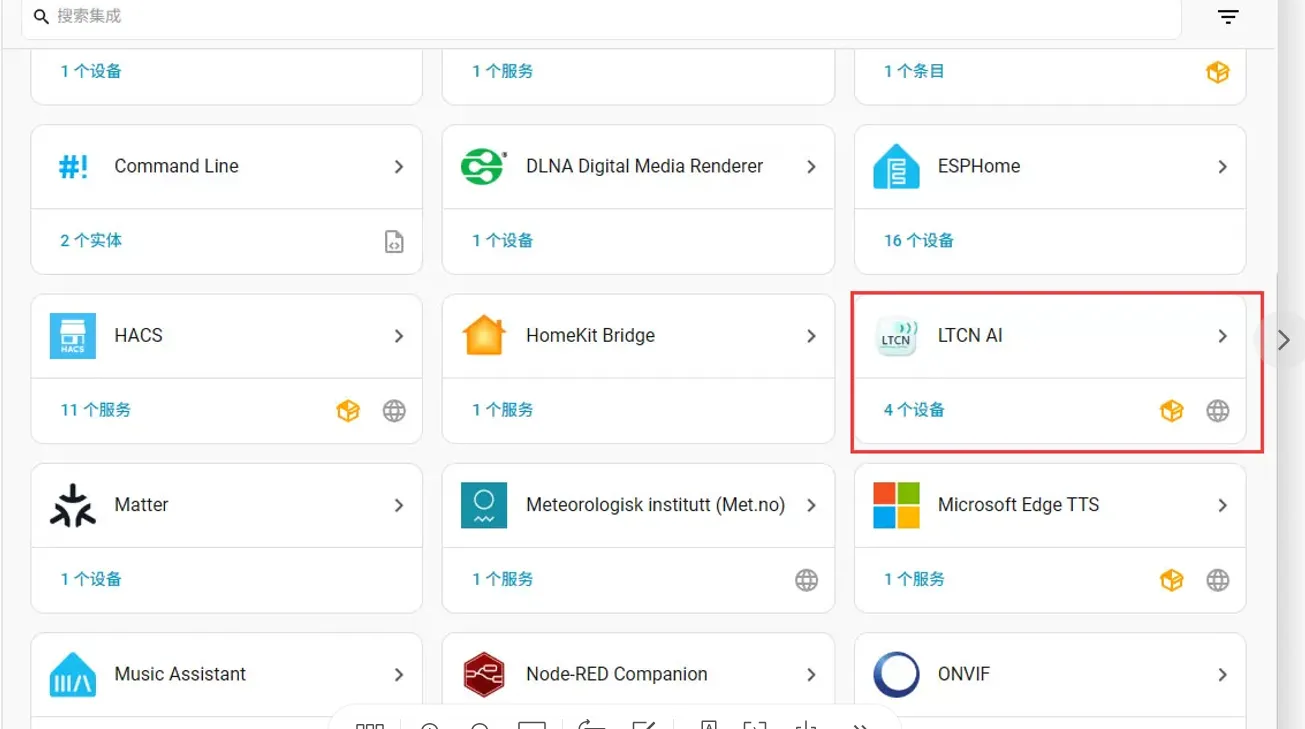Select the Meteorologisk institutt (Met.no) name
1305x729 pixels.
point(656,505)
